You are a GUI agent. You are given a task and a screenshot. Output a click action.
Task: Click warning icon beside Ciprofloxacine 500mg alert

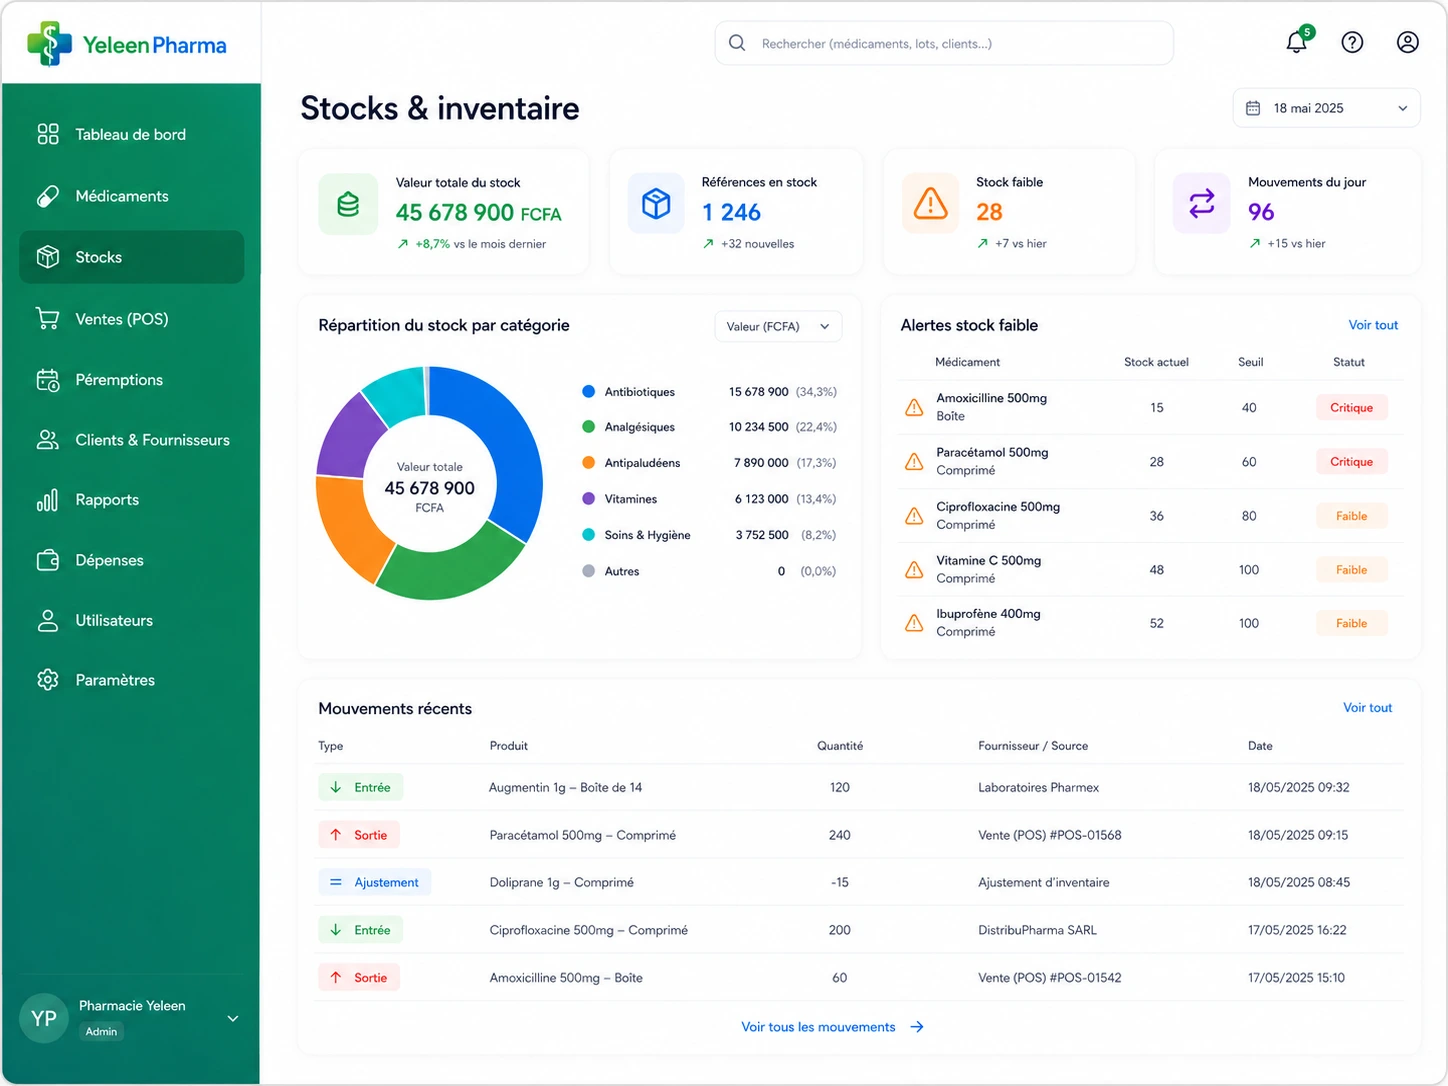click(x=914, y=516)
